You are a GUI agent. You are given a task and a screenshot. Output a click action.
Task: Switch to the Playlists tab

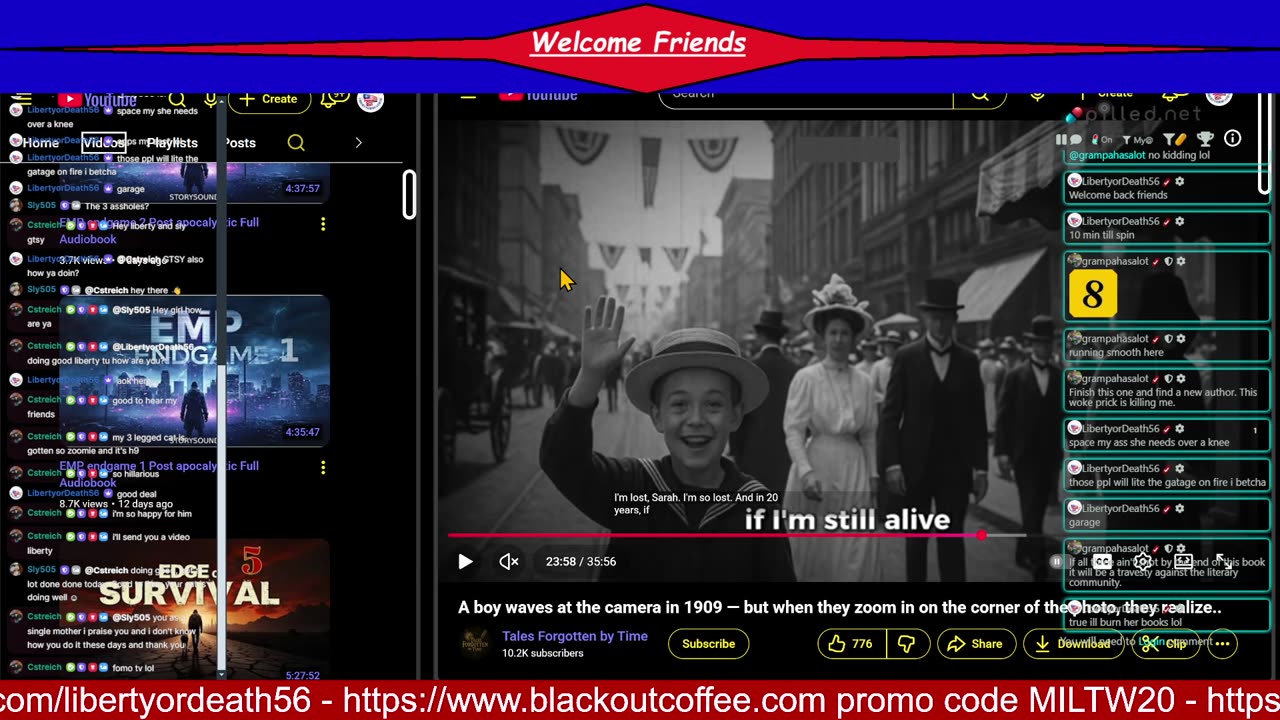(x=172, y=143)
